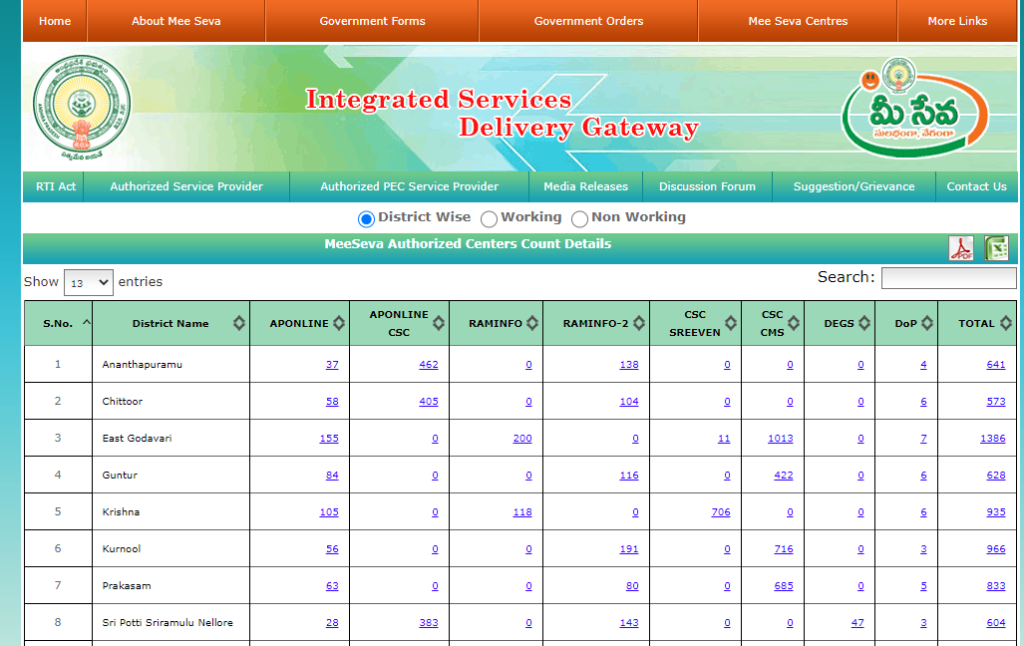Go to RTI Act page
The width and height of the screenshot is (1024, 646).
click(56, 186)
